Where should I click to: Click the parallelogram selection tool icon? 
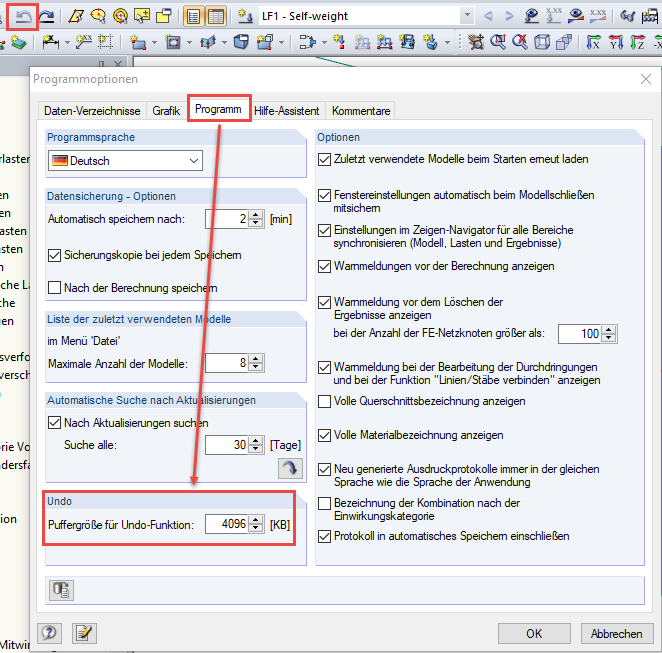(x=76, y=16)
